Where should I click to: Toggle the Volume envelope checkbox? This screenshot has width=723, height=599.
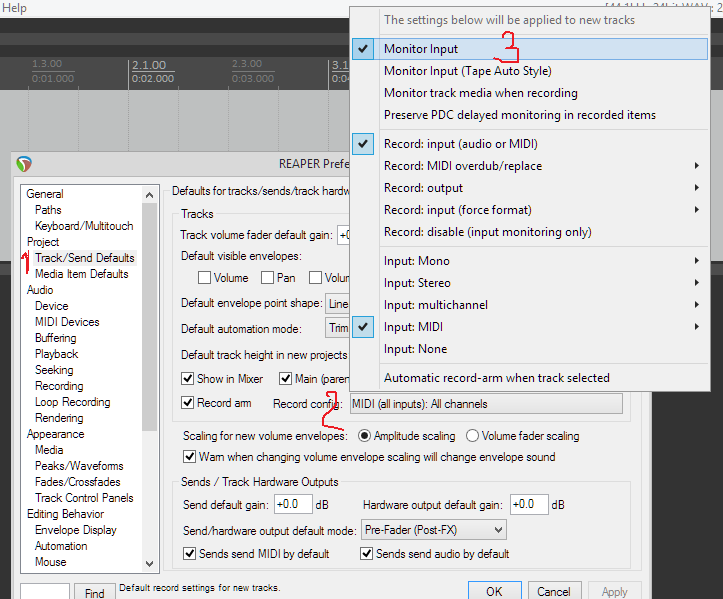[204, 278]
